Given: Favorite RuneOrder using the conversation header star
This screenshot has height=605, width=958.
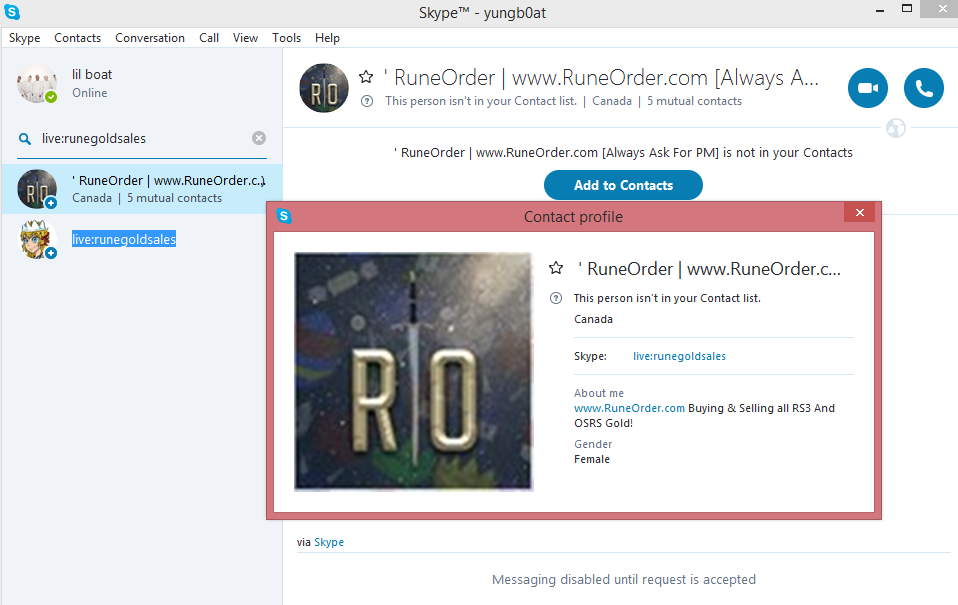Looking at the screenshot, I should pyautogui.click(x=366, y=77).
